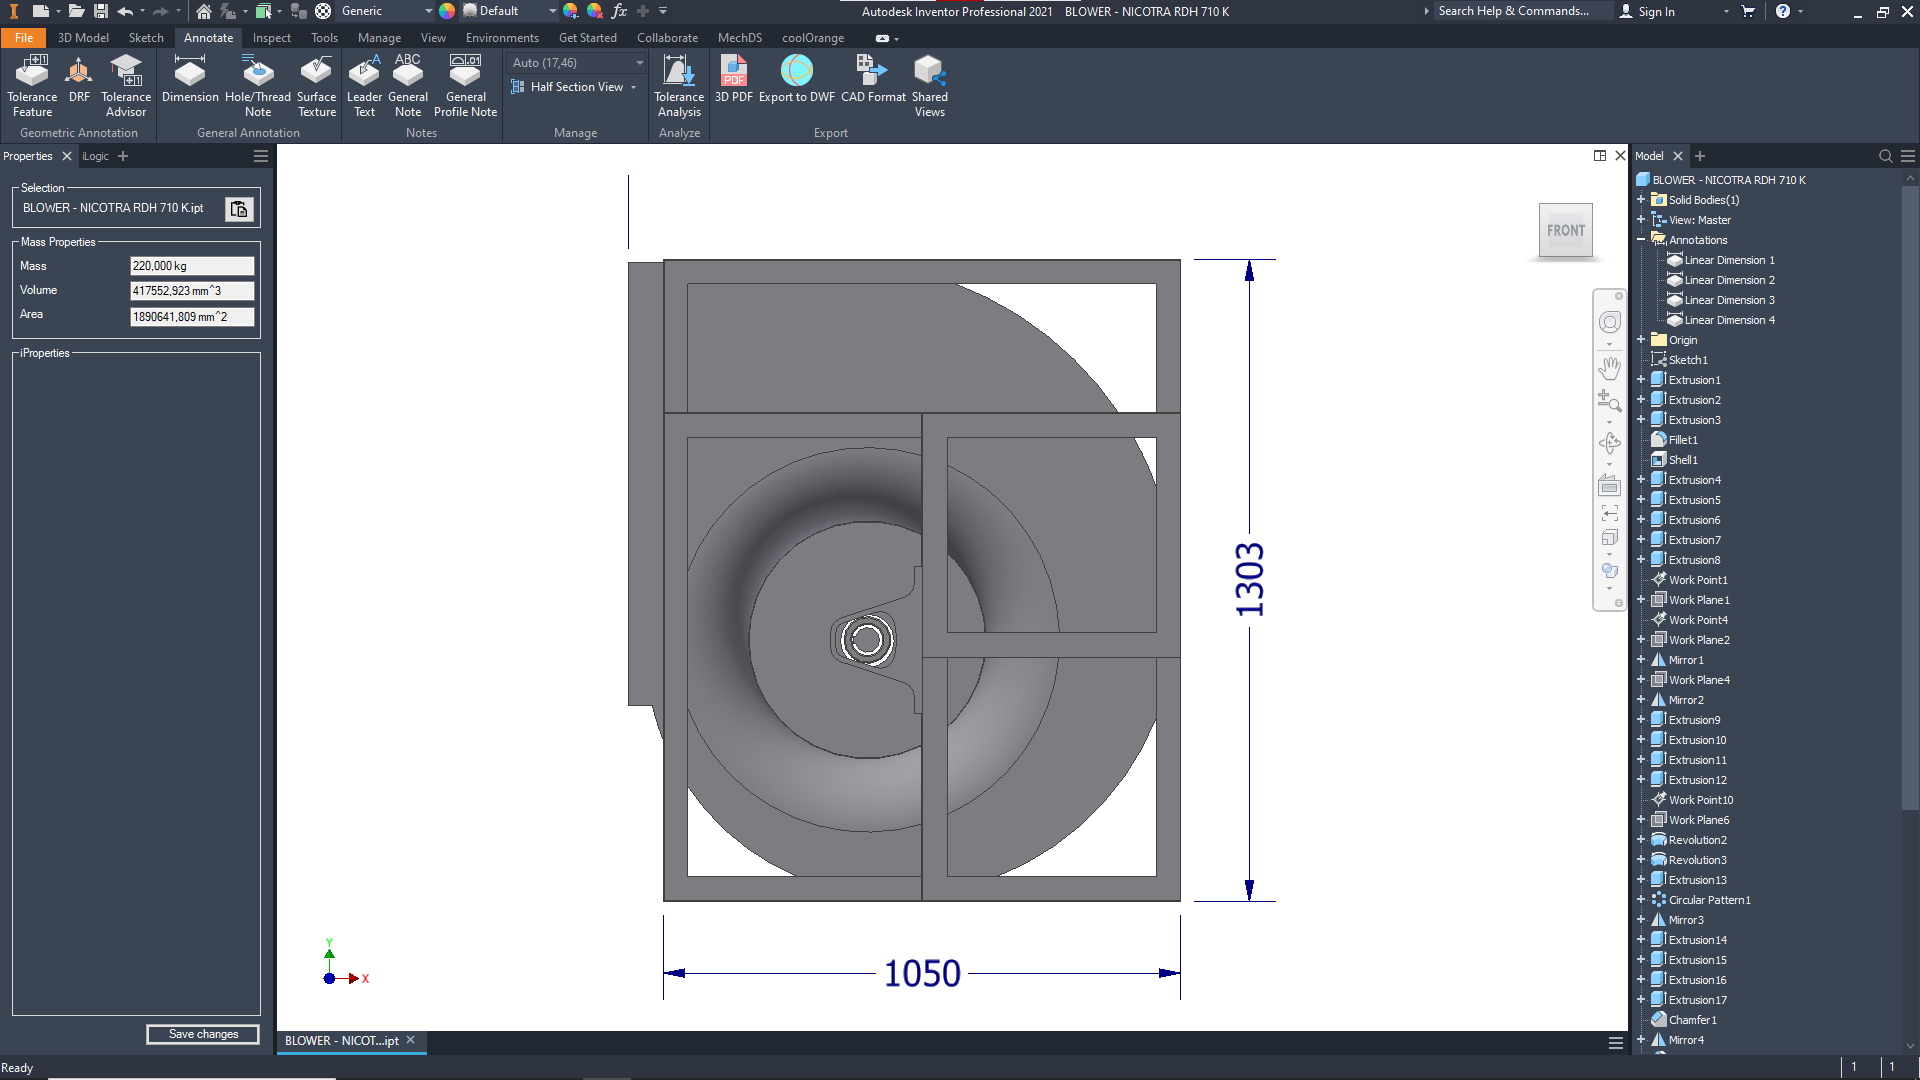Switch to the Inspect ribbon tab
The width and height of the screenshot is (1920, 1080).
point(271,38)
